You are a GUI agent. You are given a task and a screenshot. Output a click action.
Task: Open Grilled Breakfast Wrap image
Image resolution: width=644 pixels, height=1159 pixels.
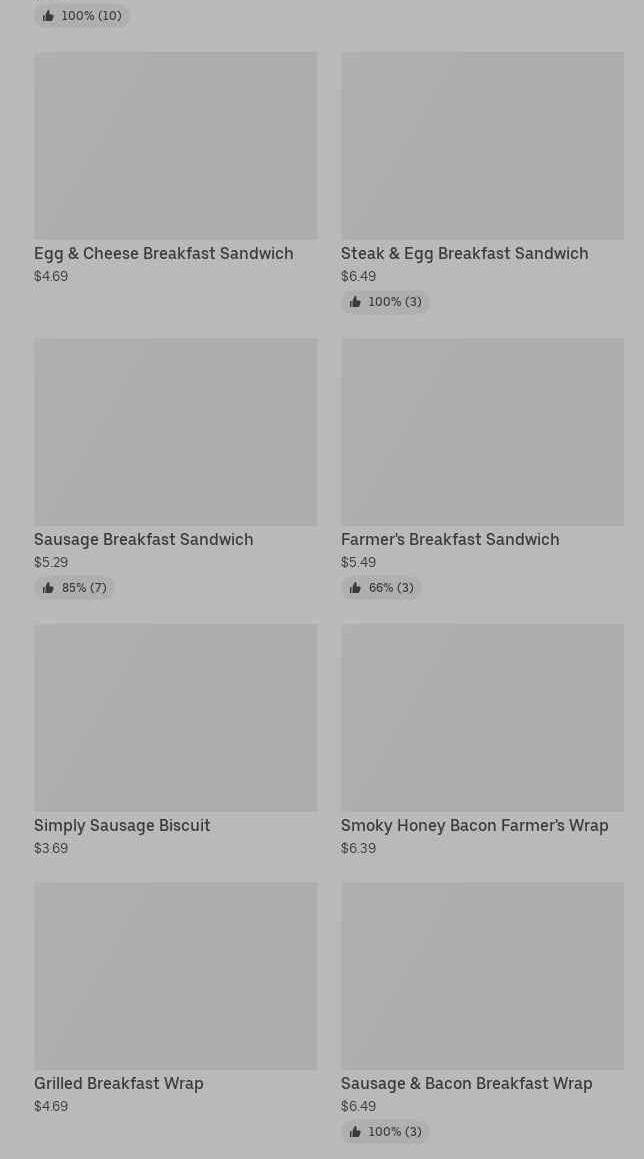pos(175,976)
